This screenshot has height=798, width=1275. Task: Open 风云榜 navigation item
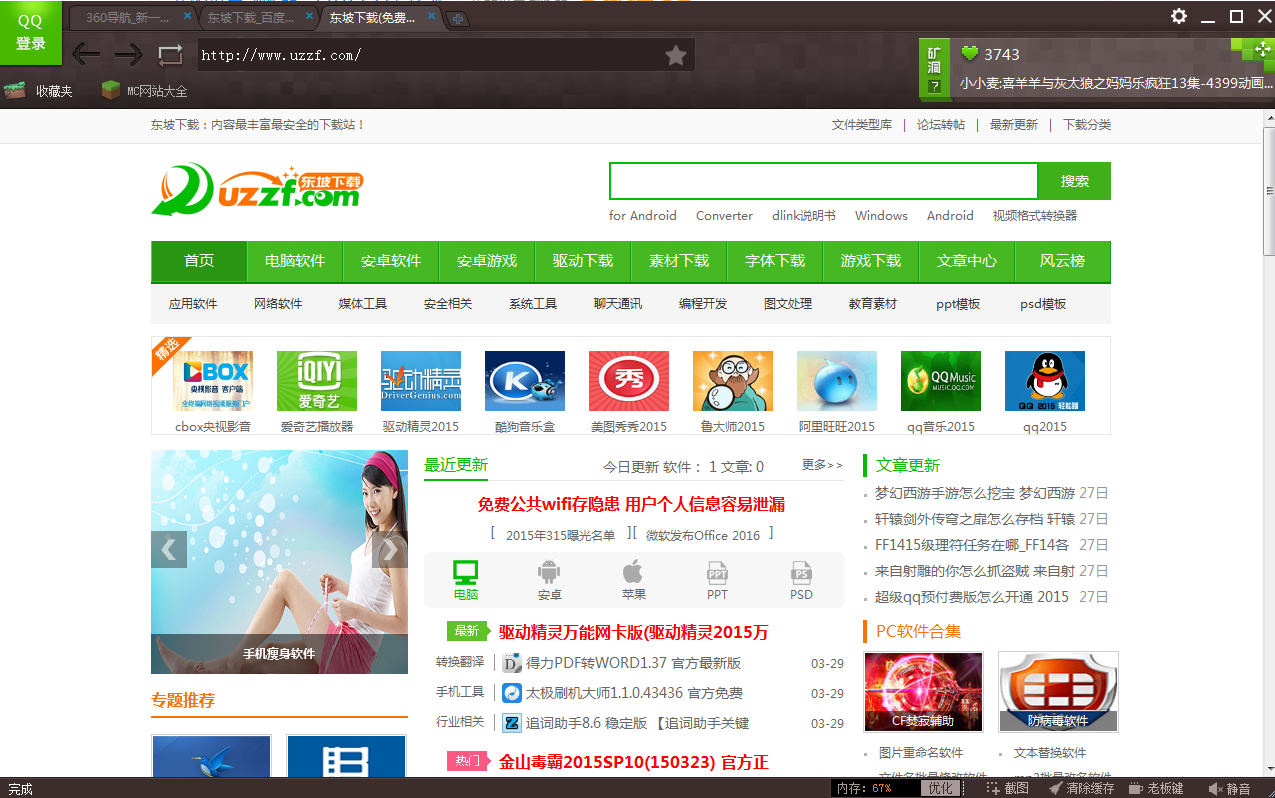1063,261
